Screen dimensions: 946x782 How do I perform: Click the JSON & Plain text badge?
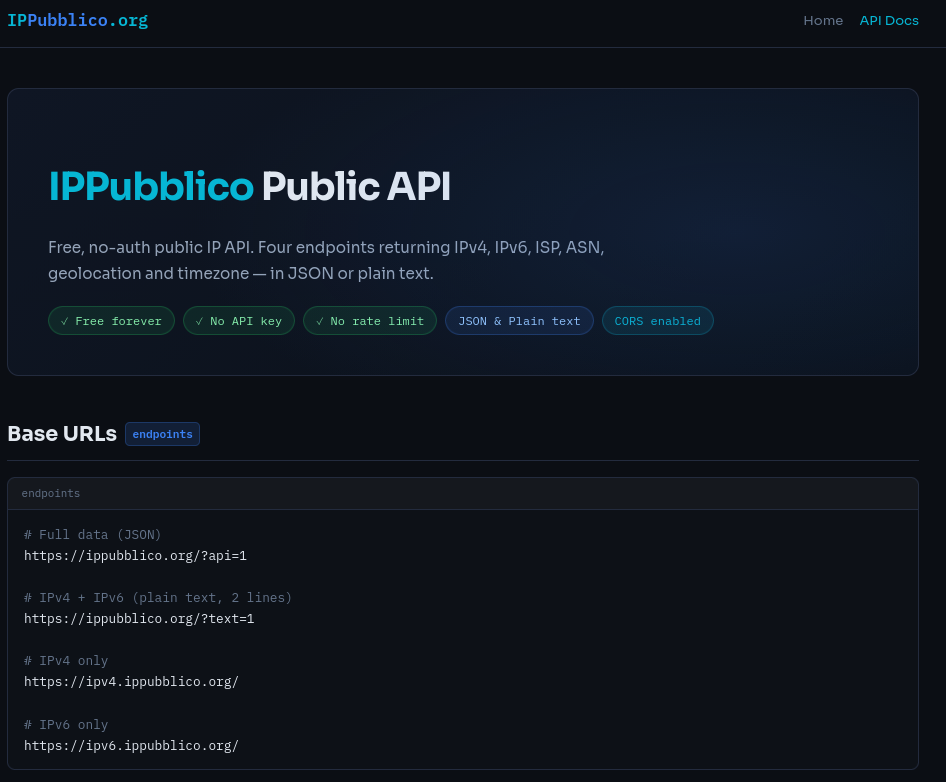click(x=519, y=321)
